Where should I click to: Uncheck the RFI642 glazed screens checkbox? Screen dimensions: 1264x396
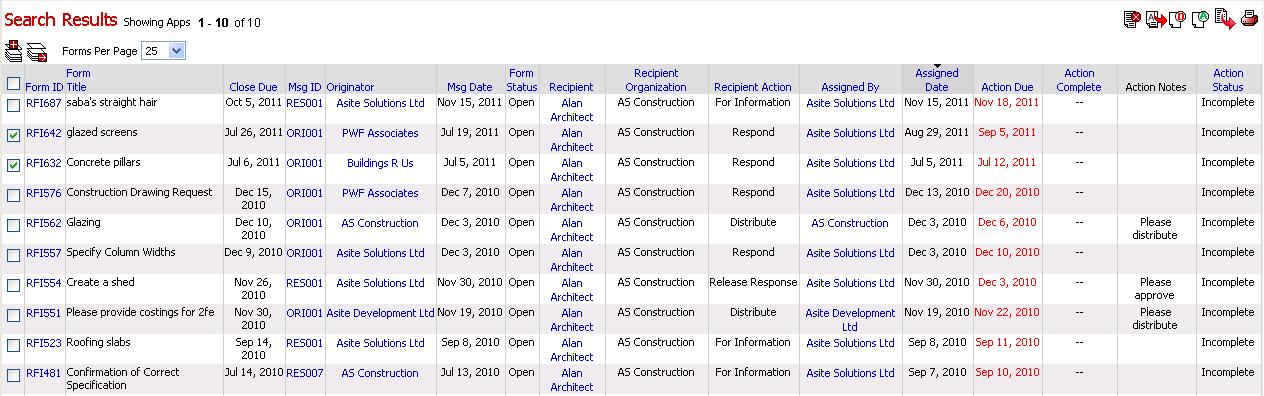click(13, 135)
